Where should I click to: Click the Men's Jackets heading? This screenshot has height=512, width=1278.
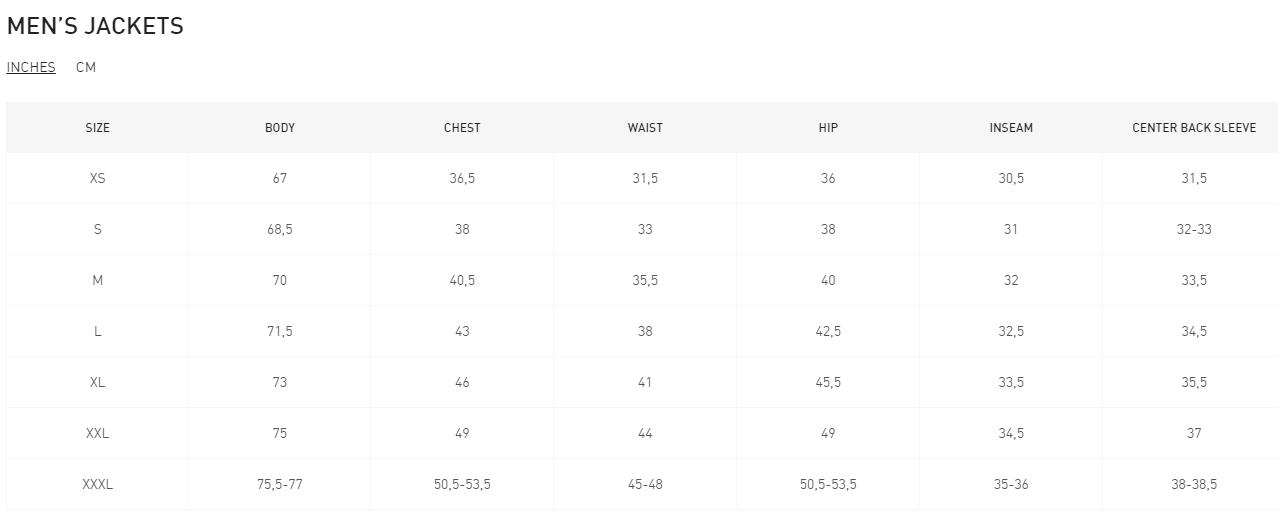[95, 27]
